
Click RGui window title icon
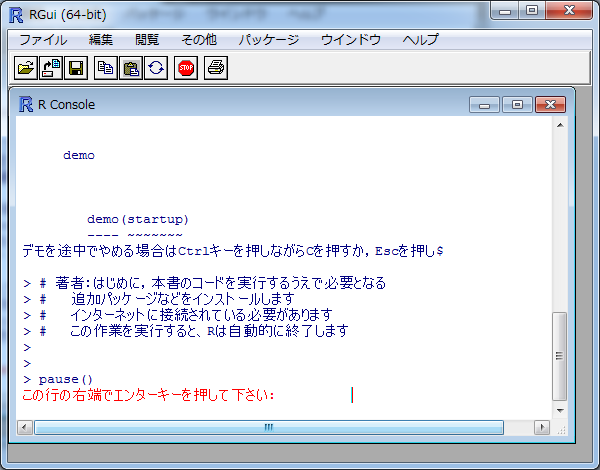pyautogui.click(x=16, y=15)
